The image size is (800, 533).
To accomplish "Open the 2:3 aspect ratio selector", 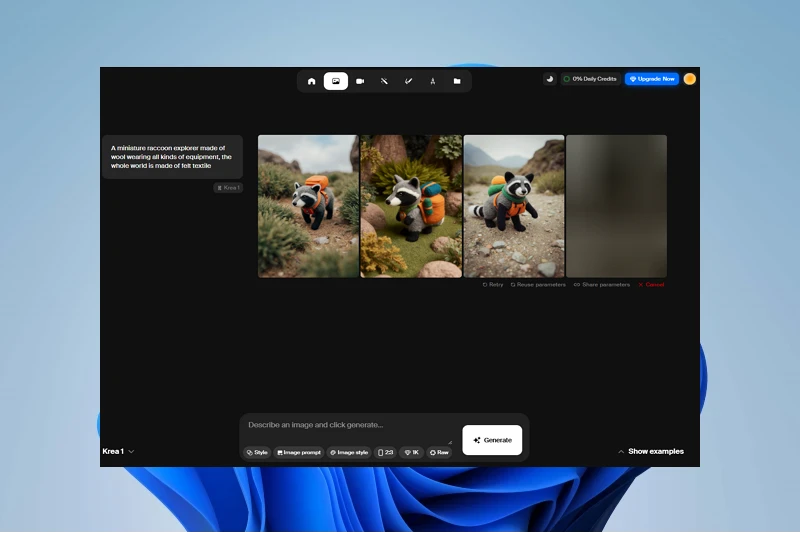I will click(x=385, y=452).
